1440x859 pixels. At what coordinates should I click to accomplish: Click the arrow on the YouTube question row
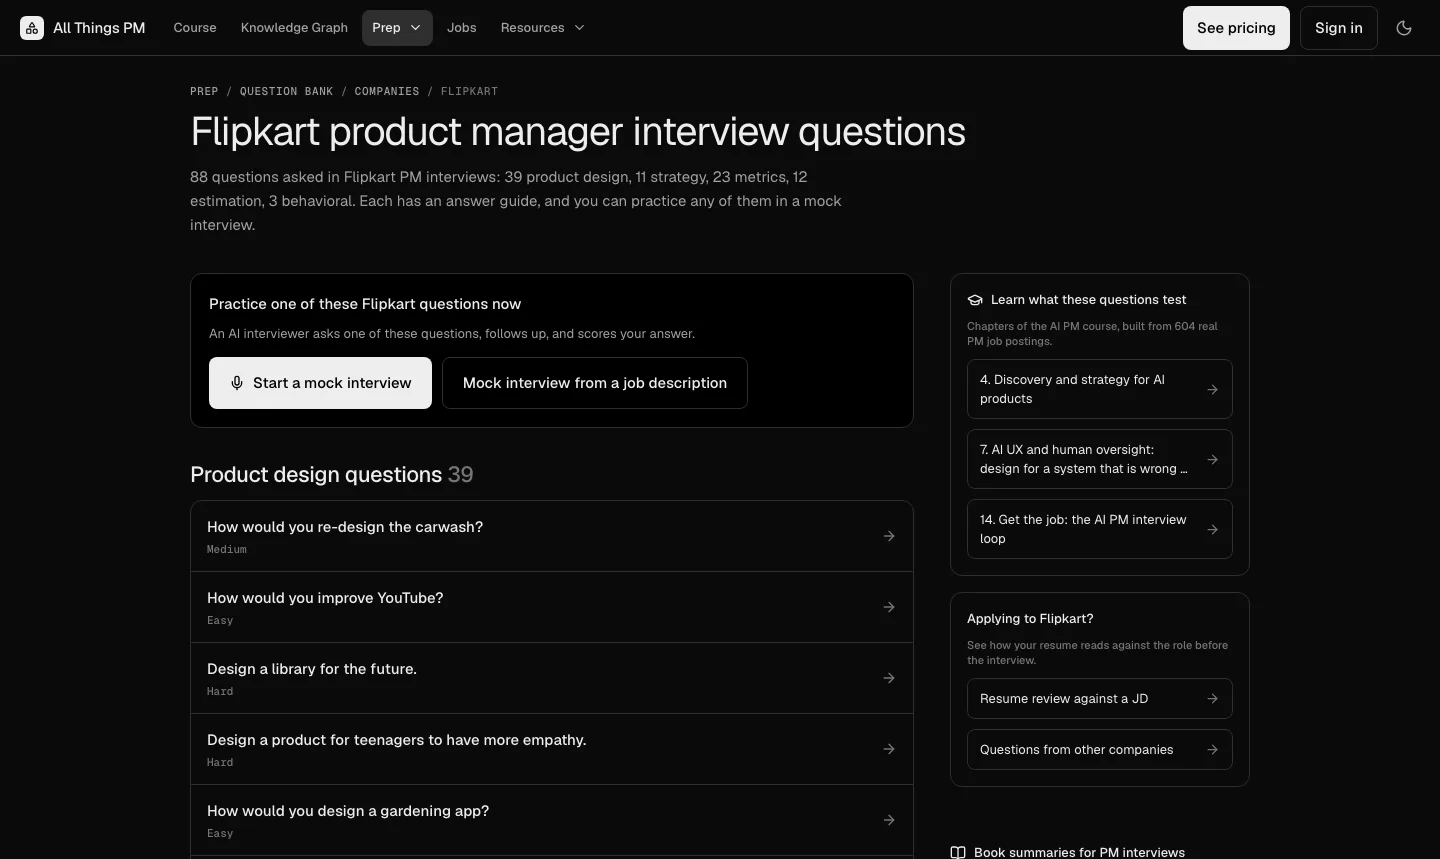point(889,607)
